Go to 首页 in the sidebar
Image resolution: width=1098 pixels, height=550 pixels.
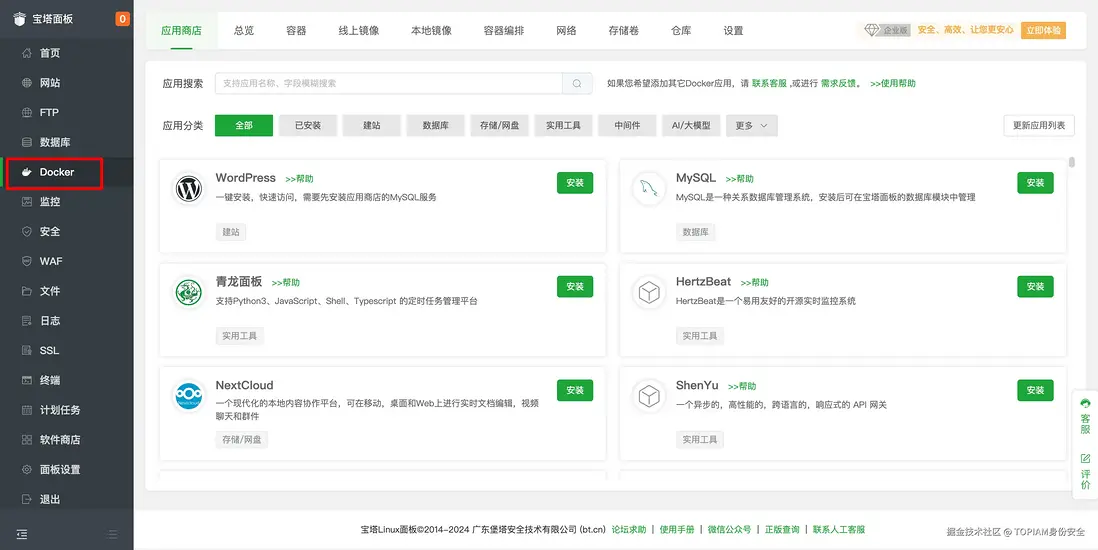tap(49, 53)
